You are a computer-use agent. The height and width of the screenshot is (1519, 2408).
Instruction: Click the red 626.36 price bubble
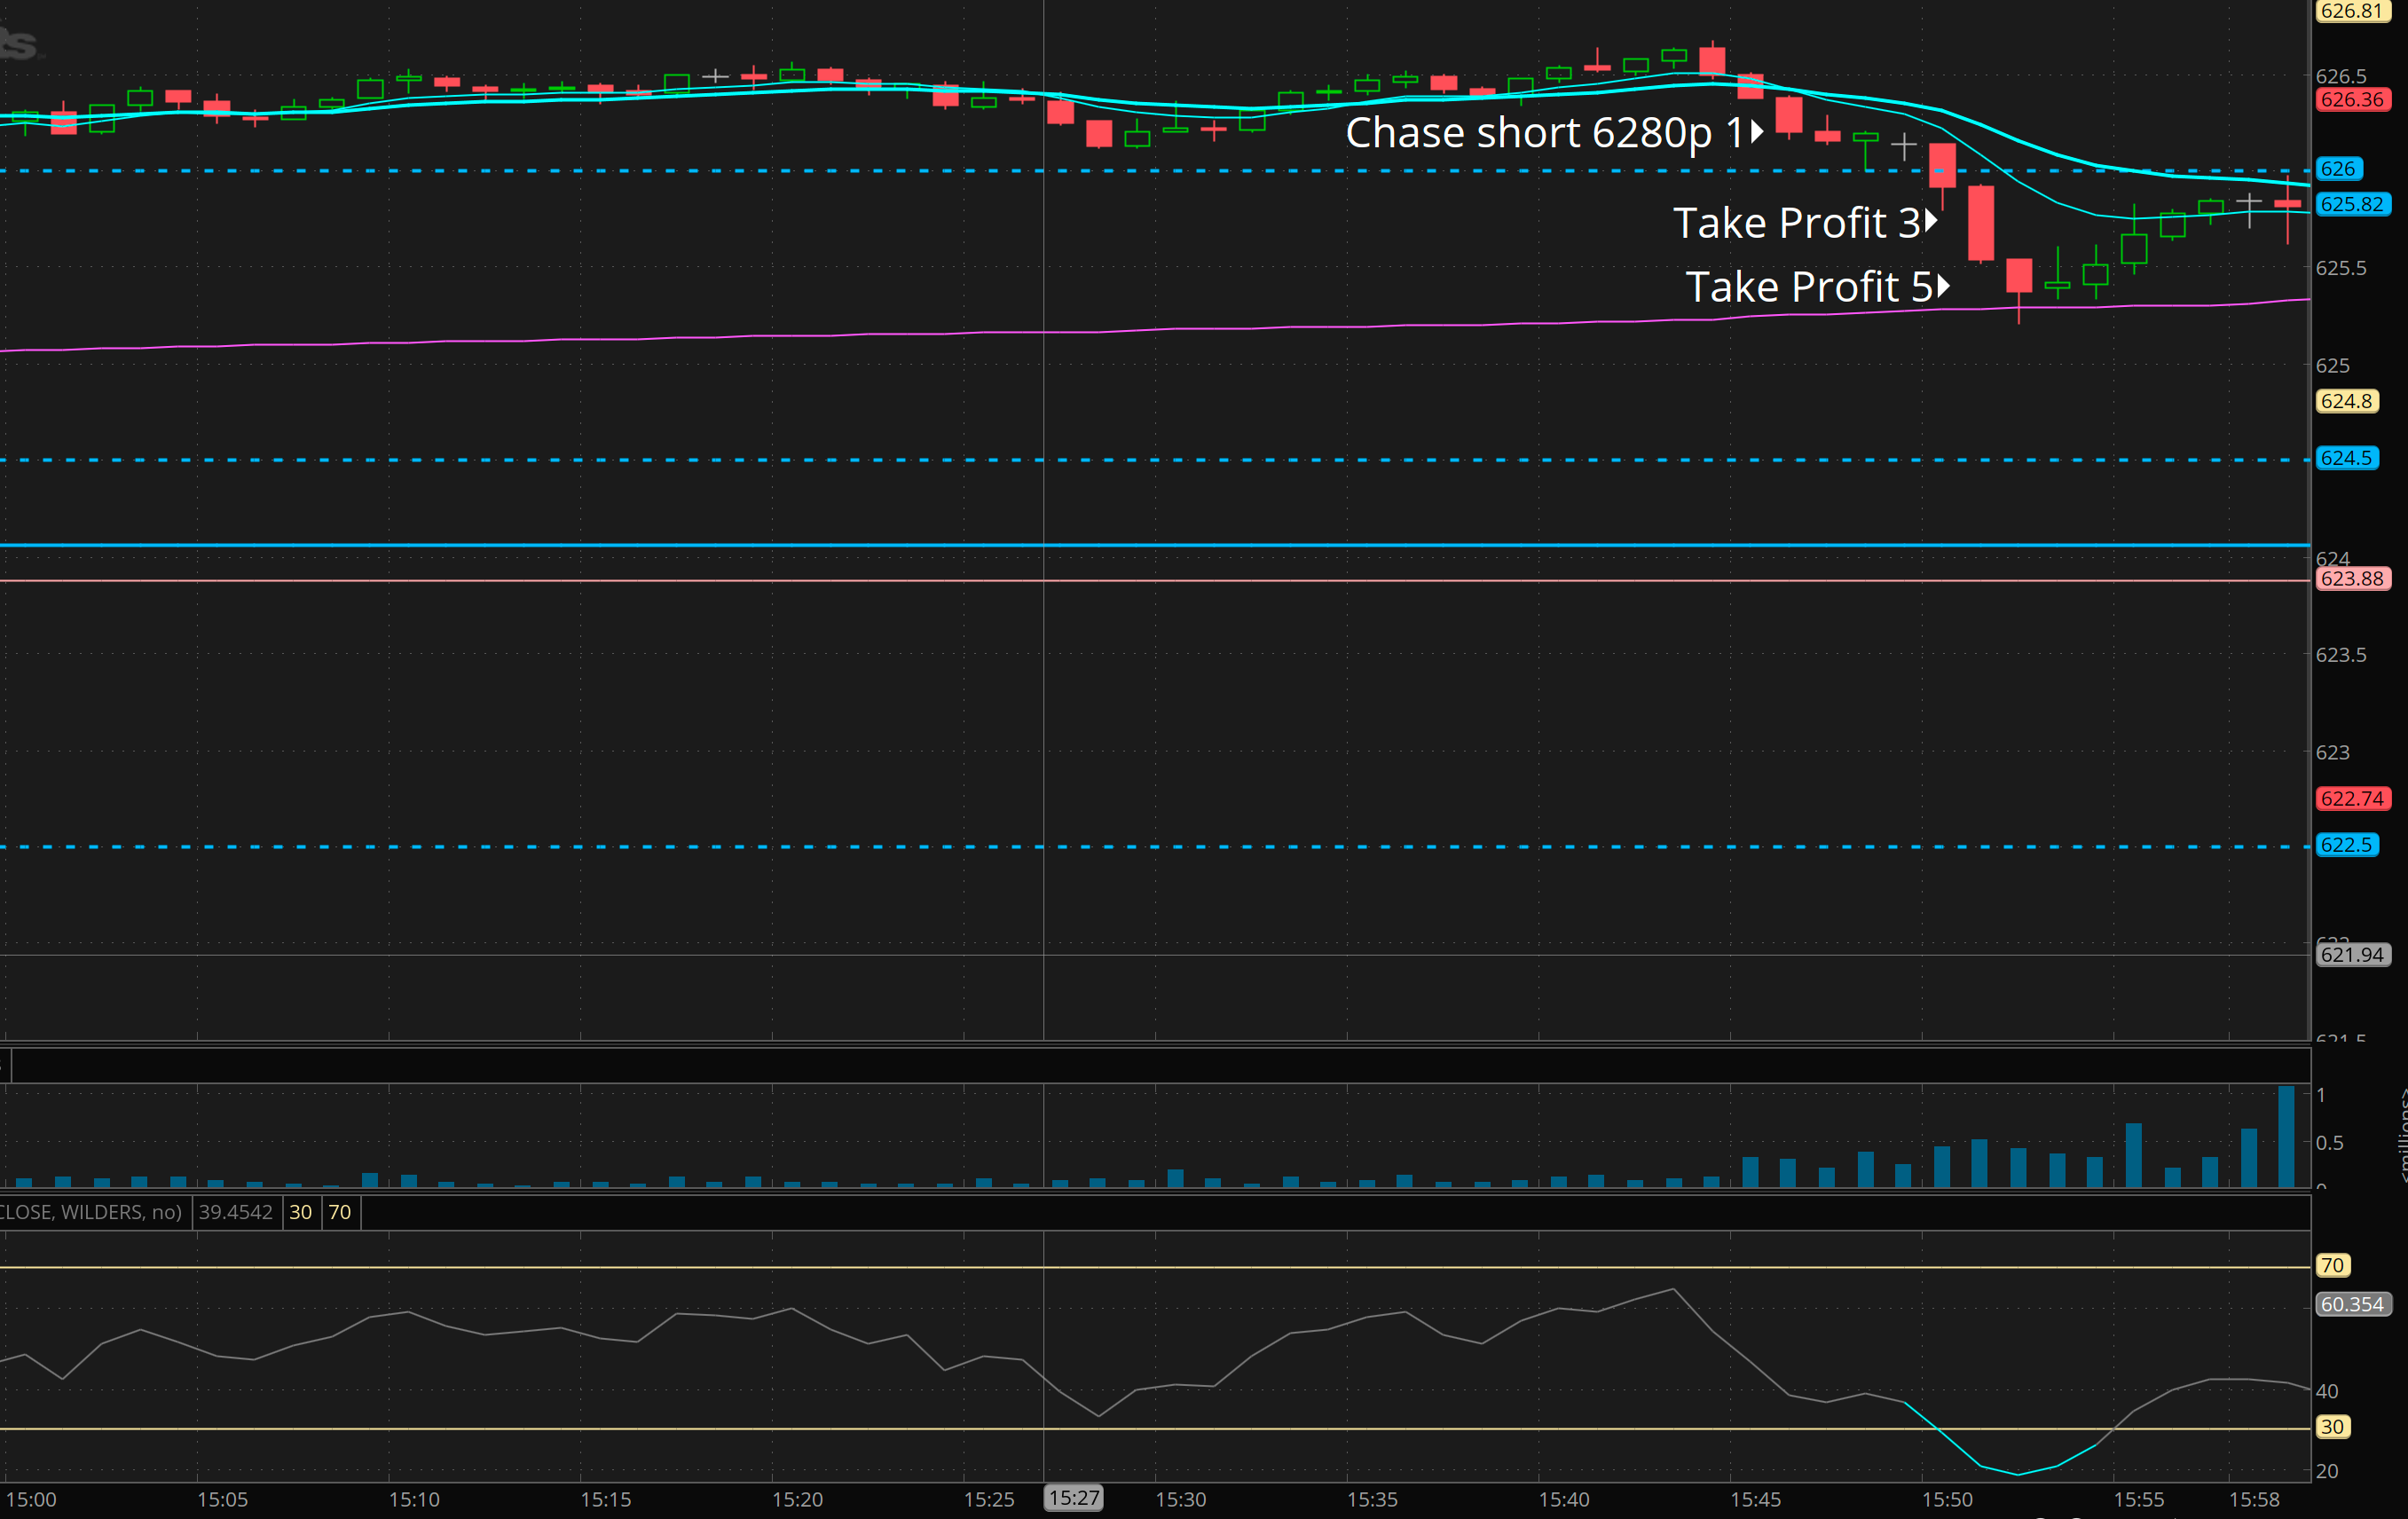coord(2351,100)
